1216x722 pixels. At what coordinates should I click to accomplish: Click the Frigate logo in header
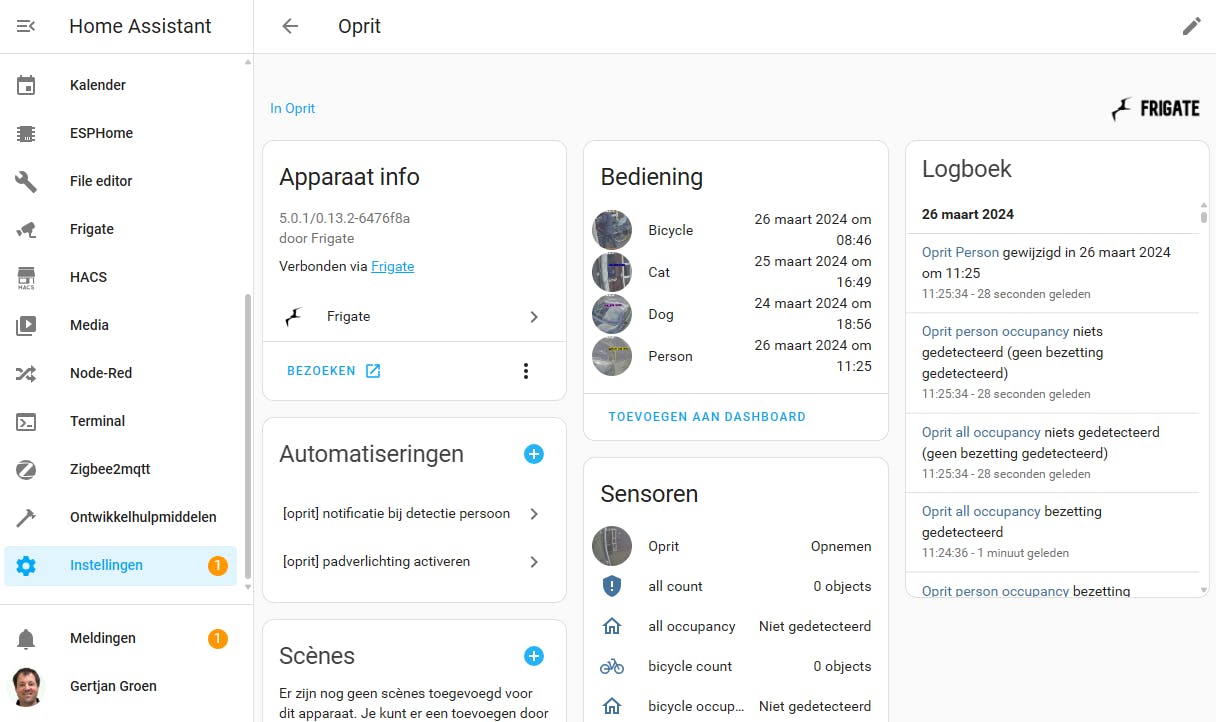(x=1155, y=109)
